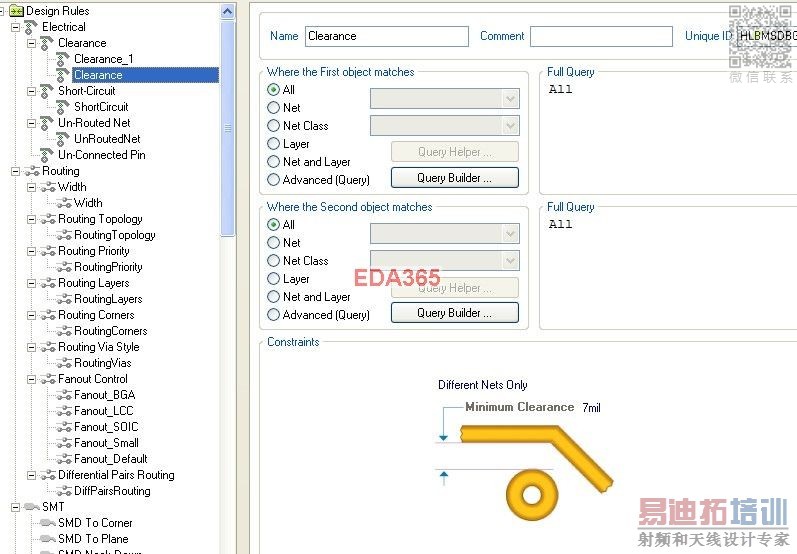Select Advanced (Query) for Second object
Screen dimensions: 797x554
(273, 315)
